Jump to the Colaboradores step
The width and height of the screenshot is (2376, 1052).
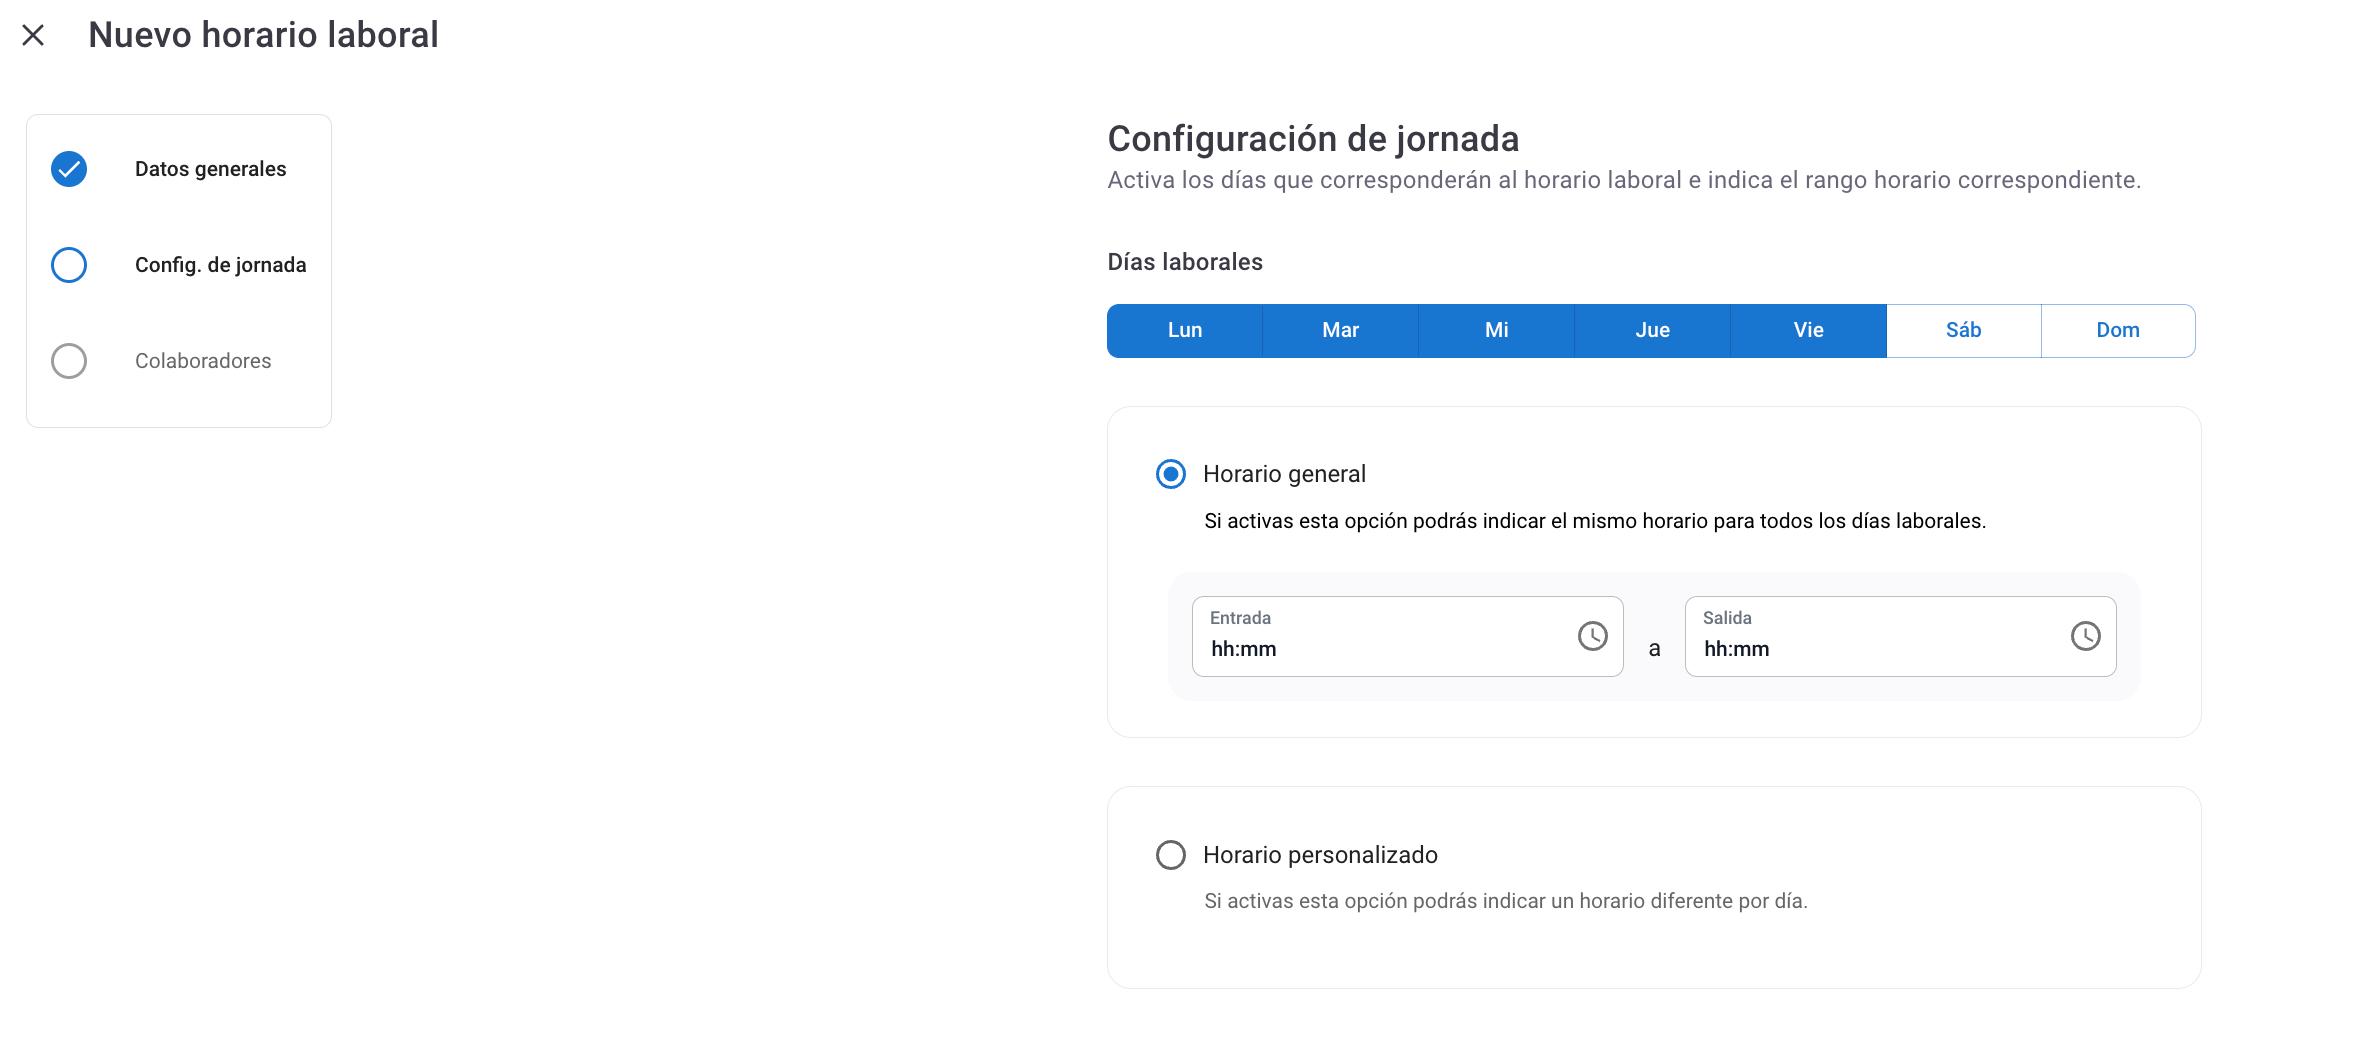click(x=203, y=361)
